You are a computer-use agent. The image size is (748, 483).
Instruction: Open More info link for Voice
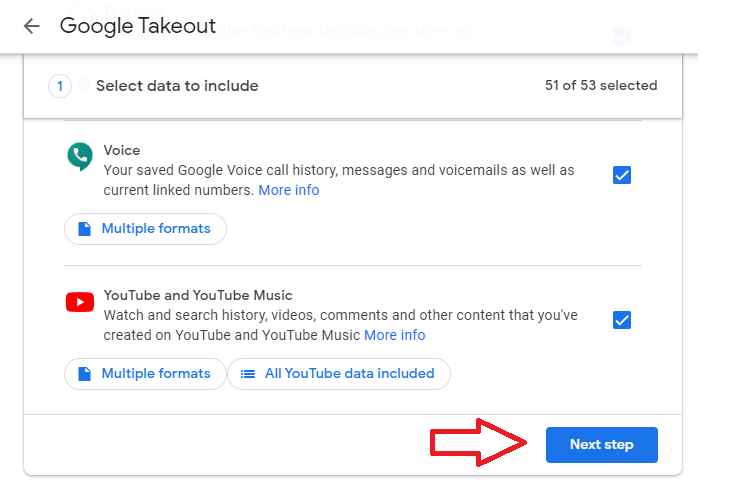click(289, 190)
